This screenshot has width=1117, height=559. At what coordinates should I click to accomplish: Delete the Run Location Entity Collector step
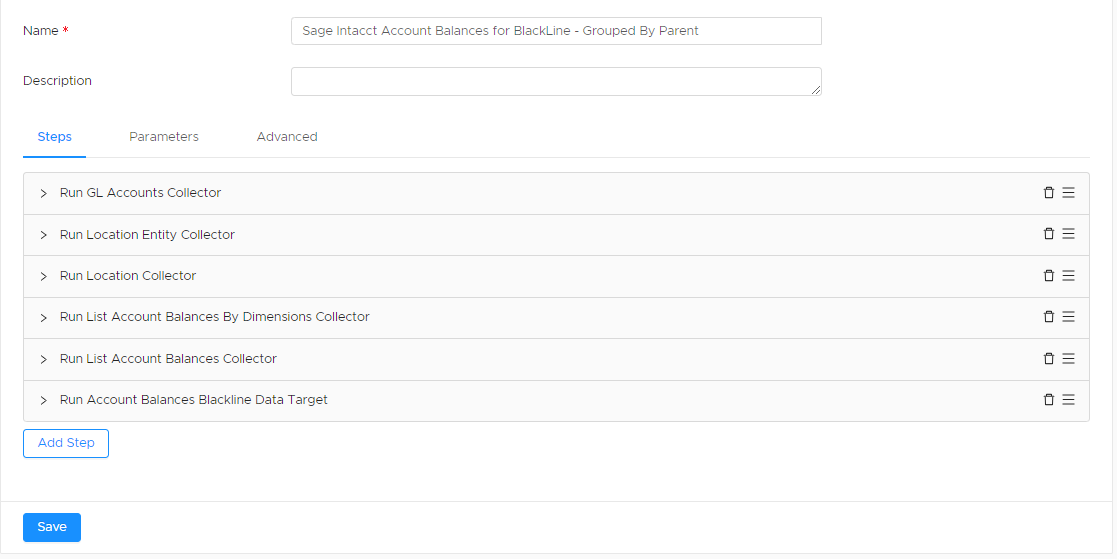click(x=1048, y=234)
